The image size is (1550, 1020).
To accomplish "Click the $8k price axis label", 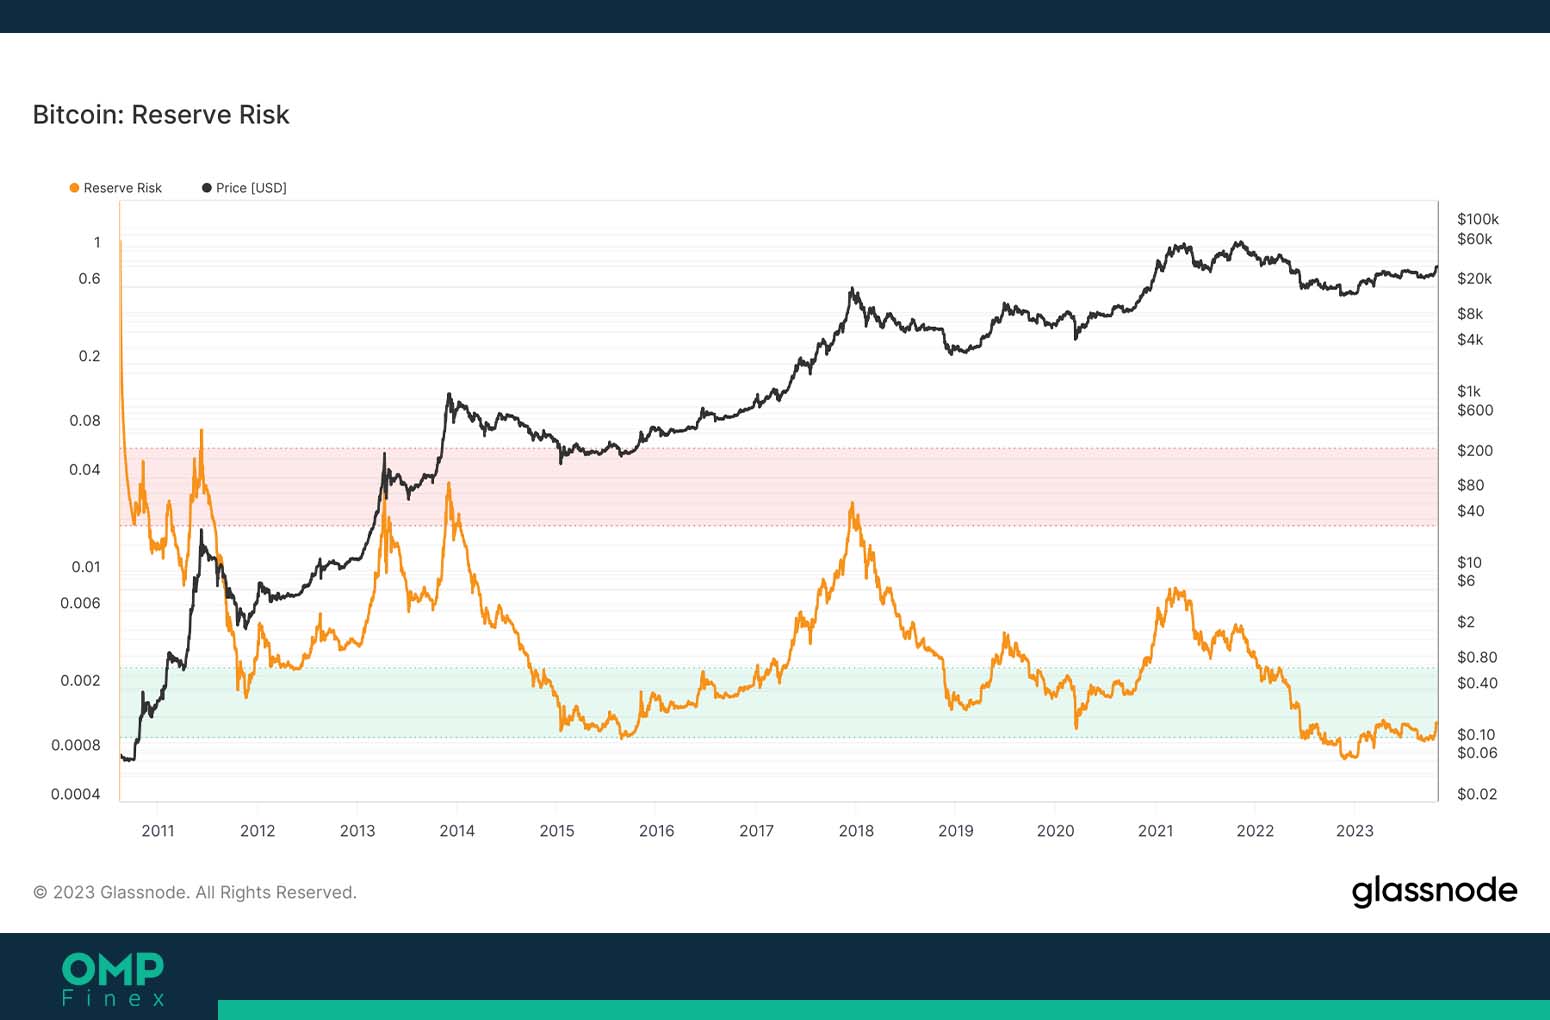I will click(1470, 314).
